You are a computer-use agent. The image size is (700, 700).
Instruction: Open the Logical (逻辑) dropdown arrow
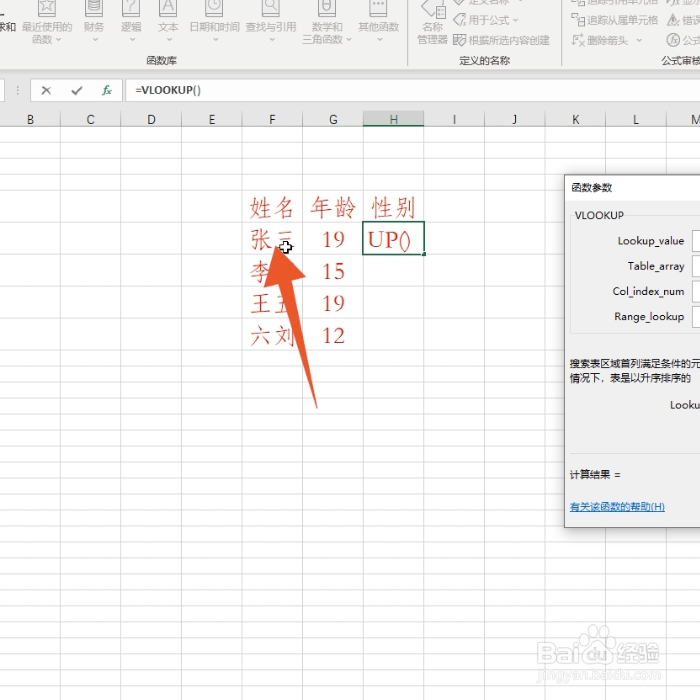132,40
